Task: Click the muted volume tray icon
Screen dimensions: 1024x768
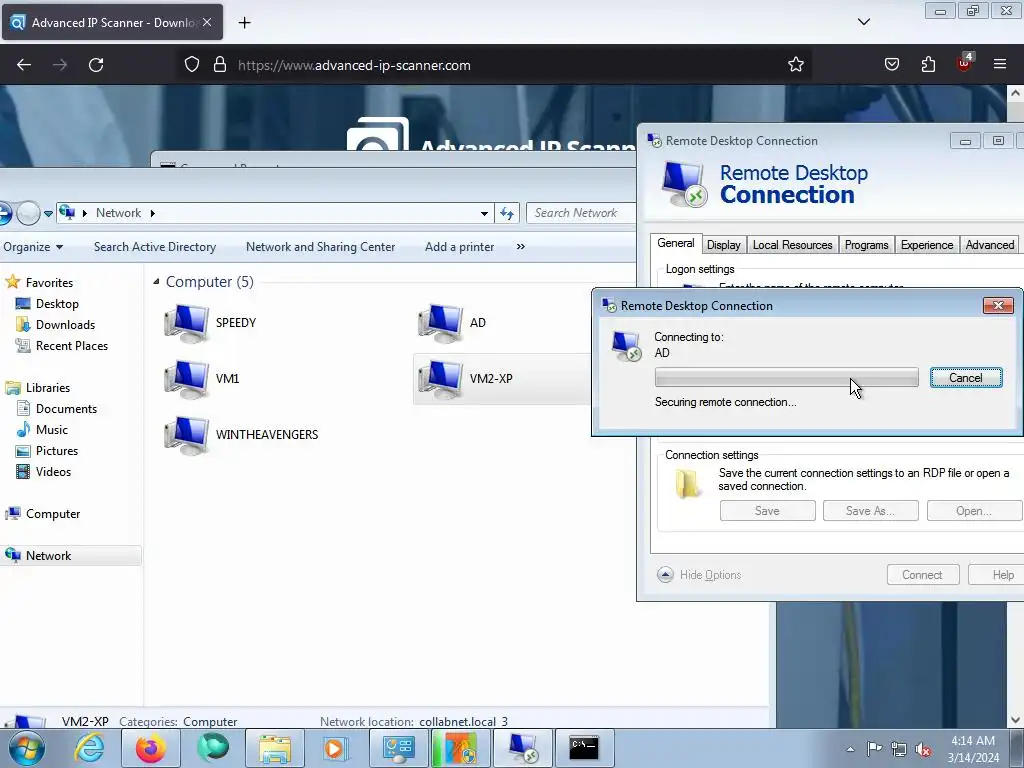Action: [923, 749]
